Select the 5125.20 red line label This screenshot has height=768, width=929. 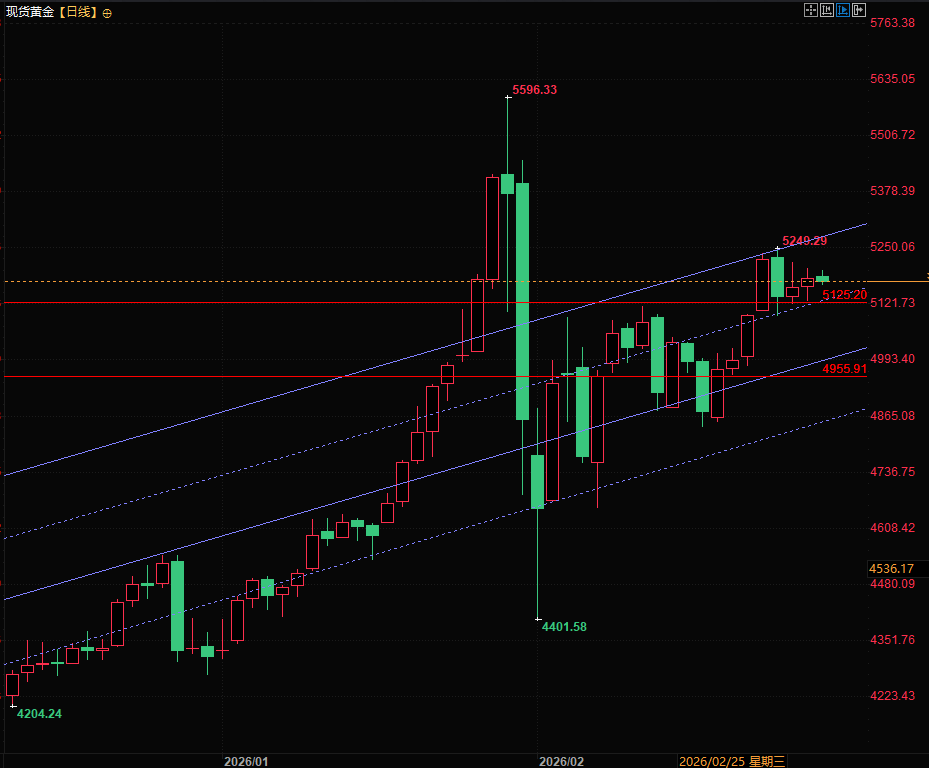[844, 295]
